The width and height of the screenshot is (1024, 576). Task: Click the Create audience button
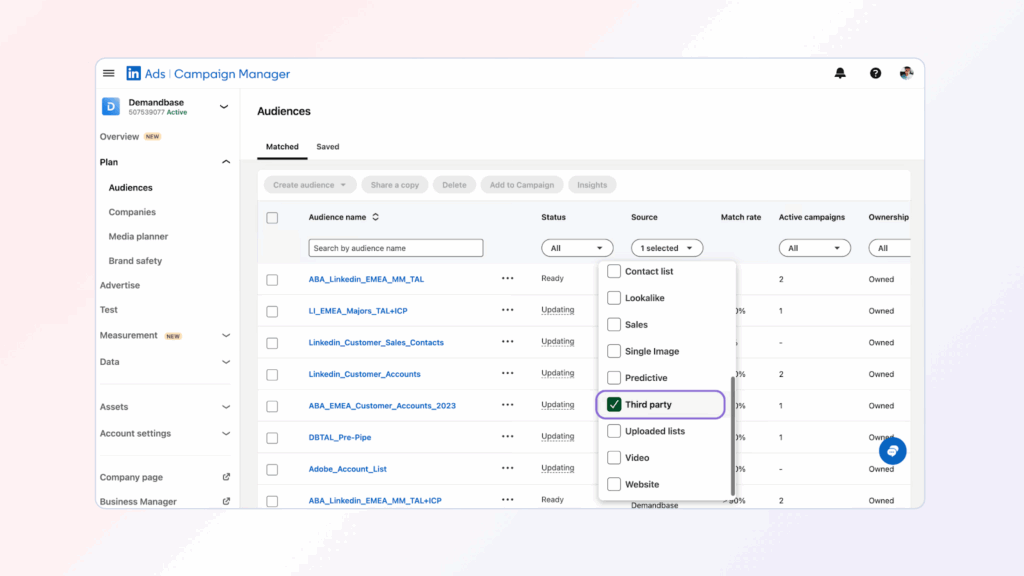pyautogui.click(x=310, y=185)
